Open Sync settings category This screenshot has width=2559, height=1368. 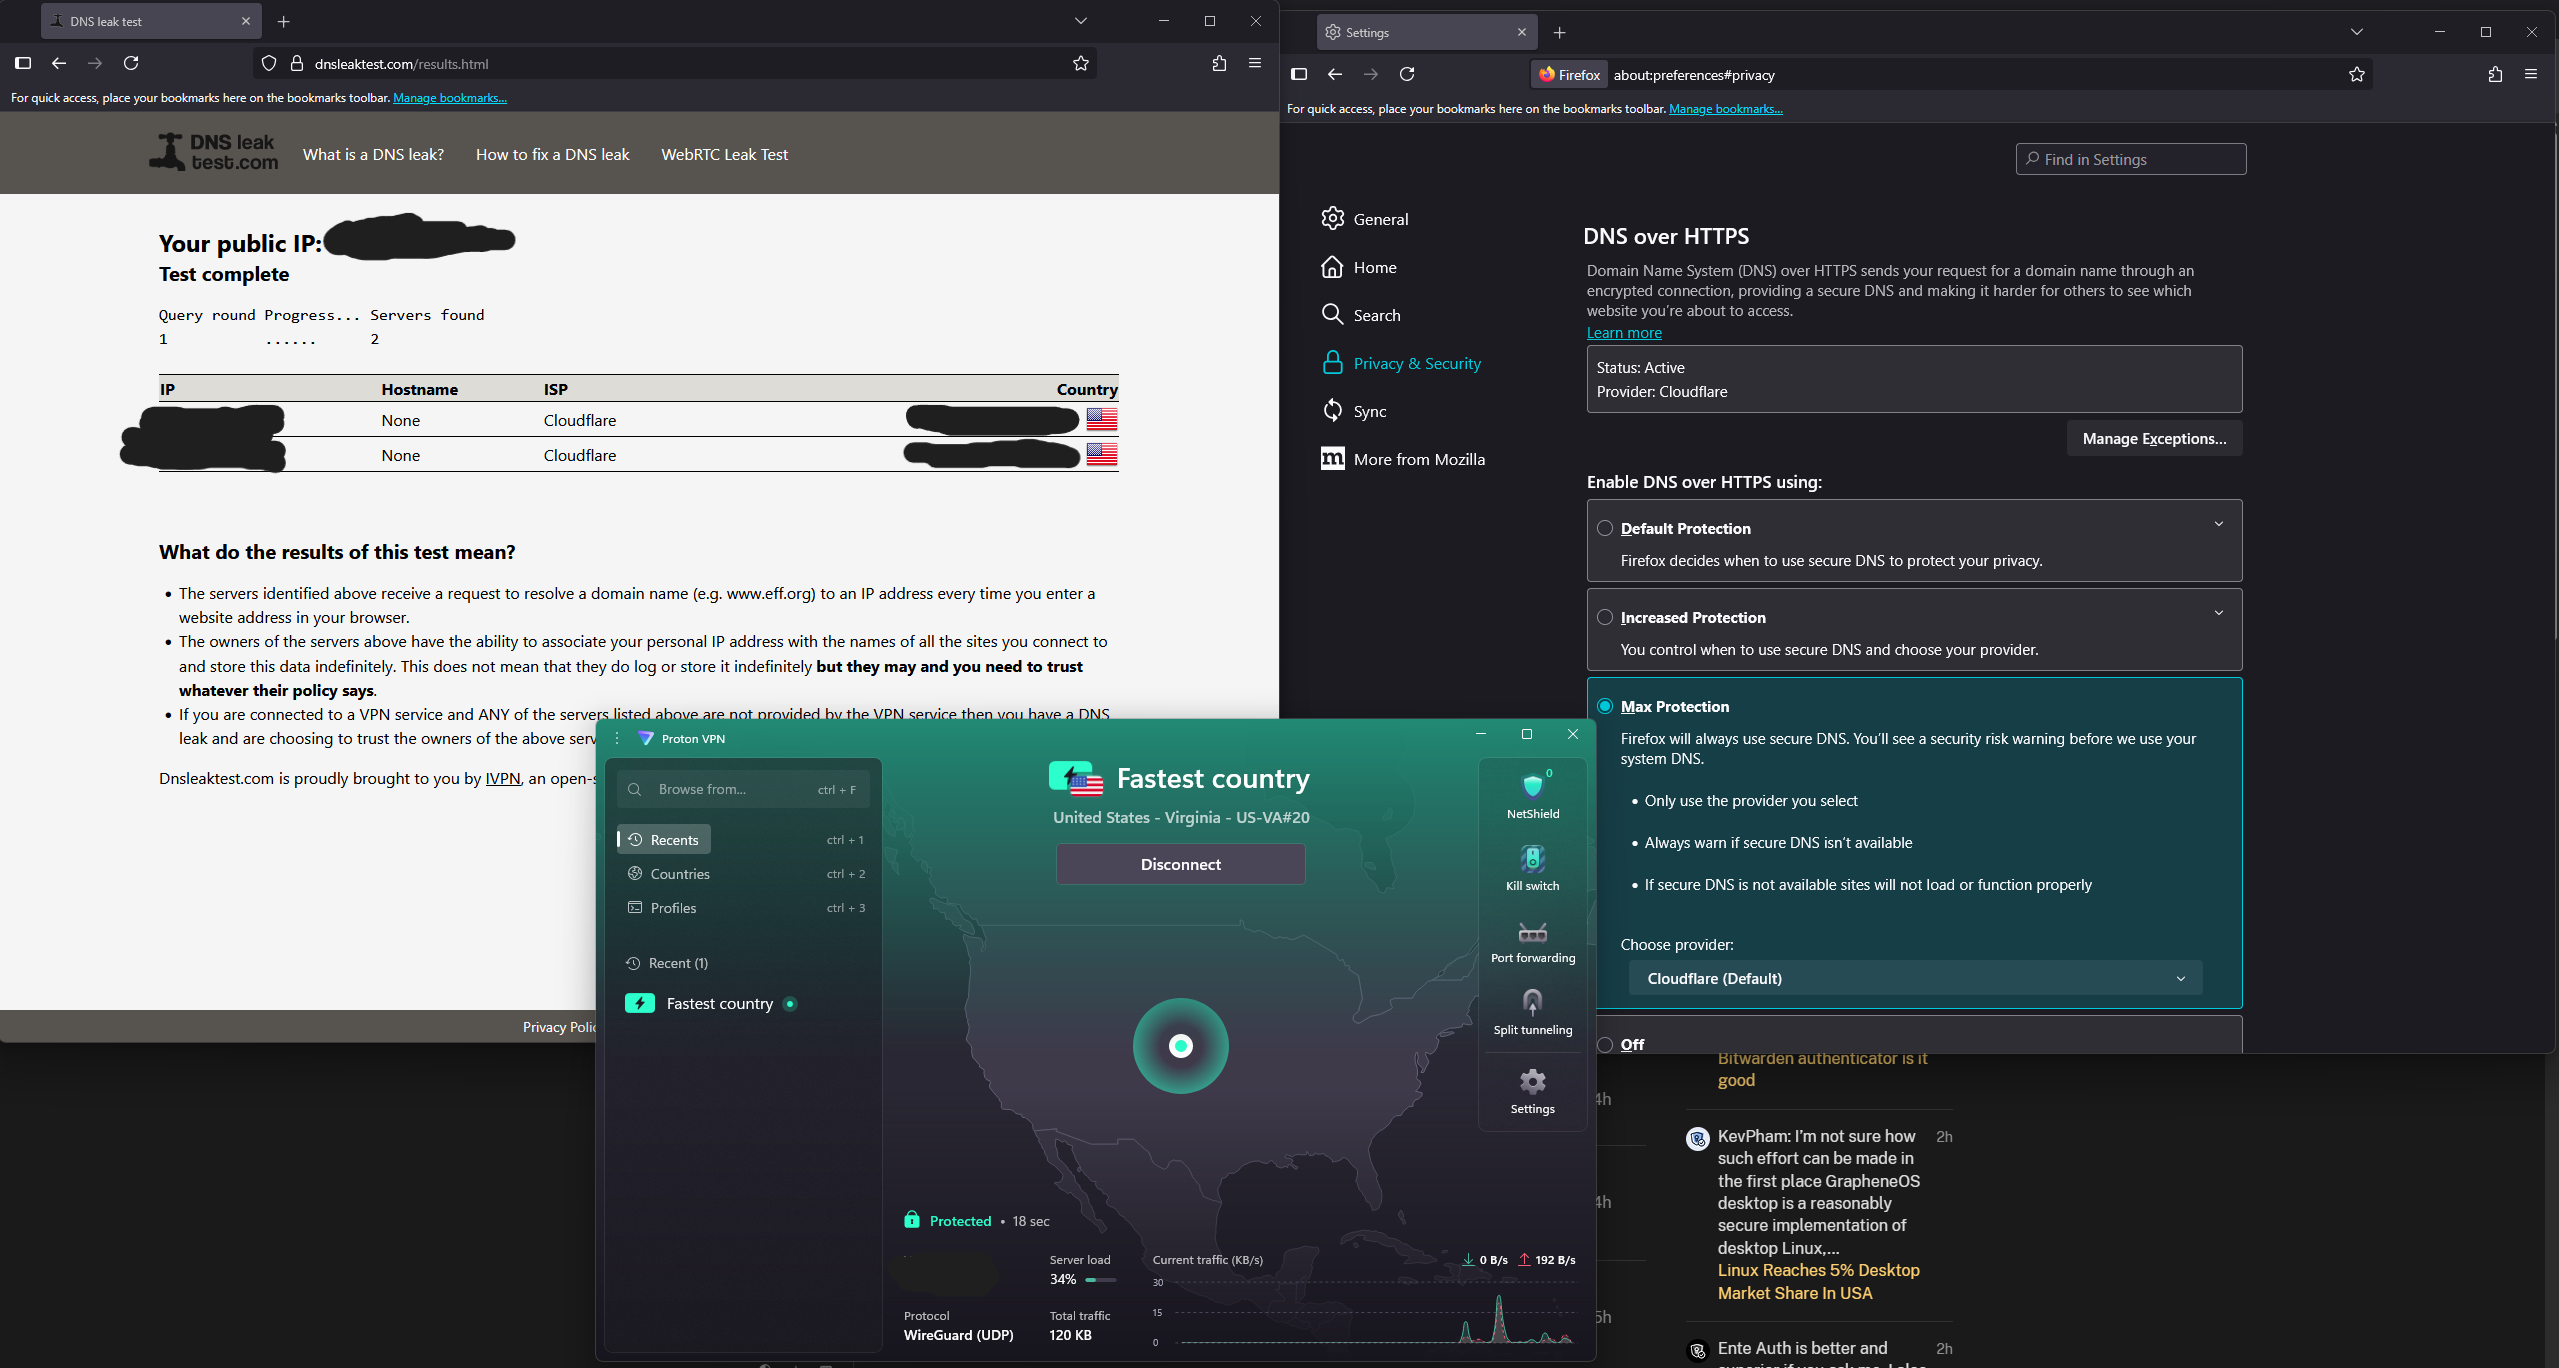(1354, 411)
